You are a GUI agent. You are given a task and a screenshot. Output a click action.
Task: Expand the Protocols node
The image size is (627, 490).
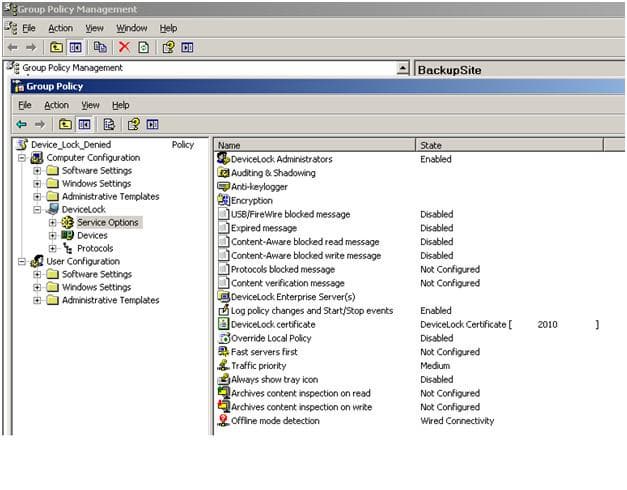coord(52,248)
